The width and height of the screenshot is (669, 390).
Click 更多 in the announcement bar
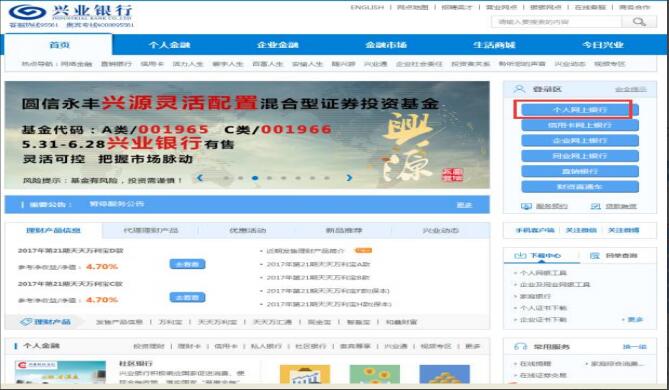point(464,205)
